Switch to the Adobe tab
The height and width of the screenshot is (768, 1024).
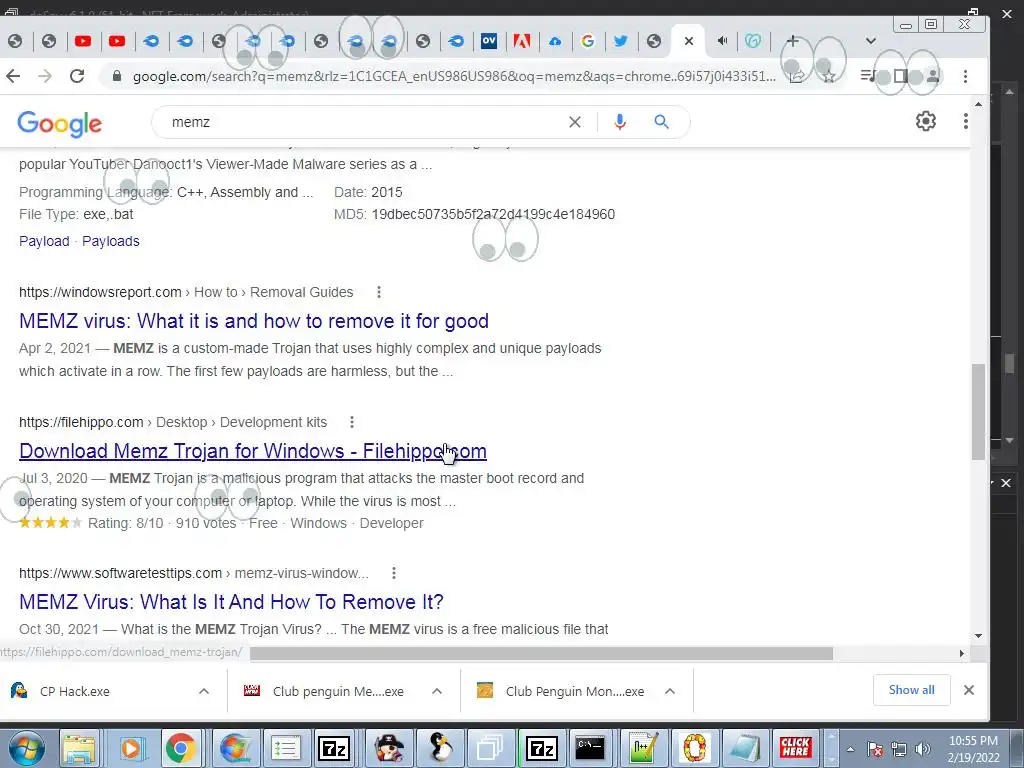pyautogui.click(x=522, y=41)
